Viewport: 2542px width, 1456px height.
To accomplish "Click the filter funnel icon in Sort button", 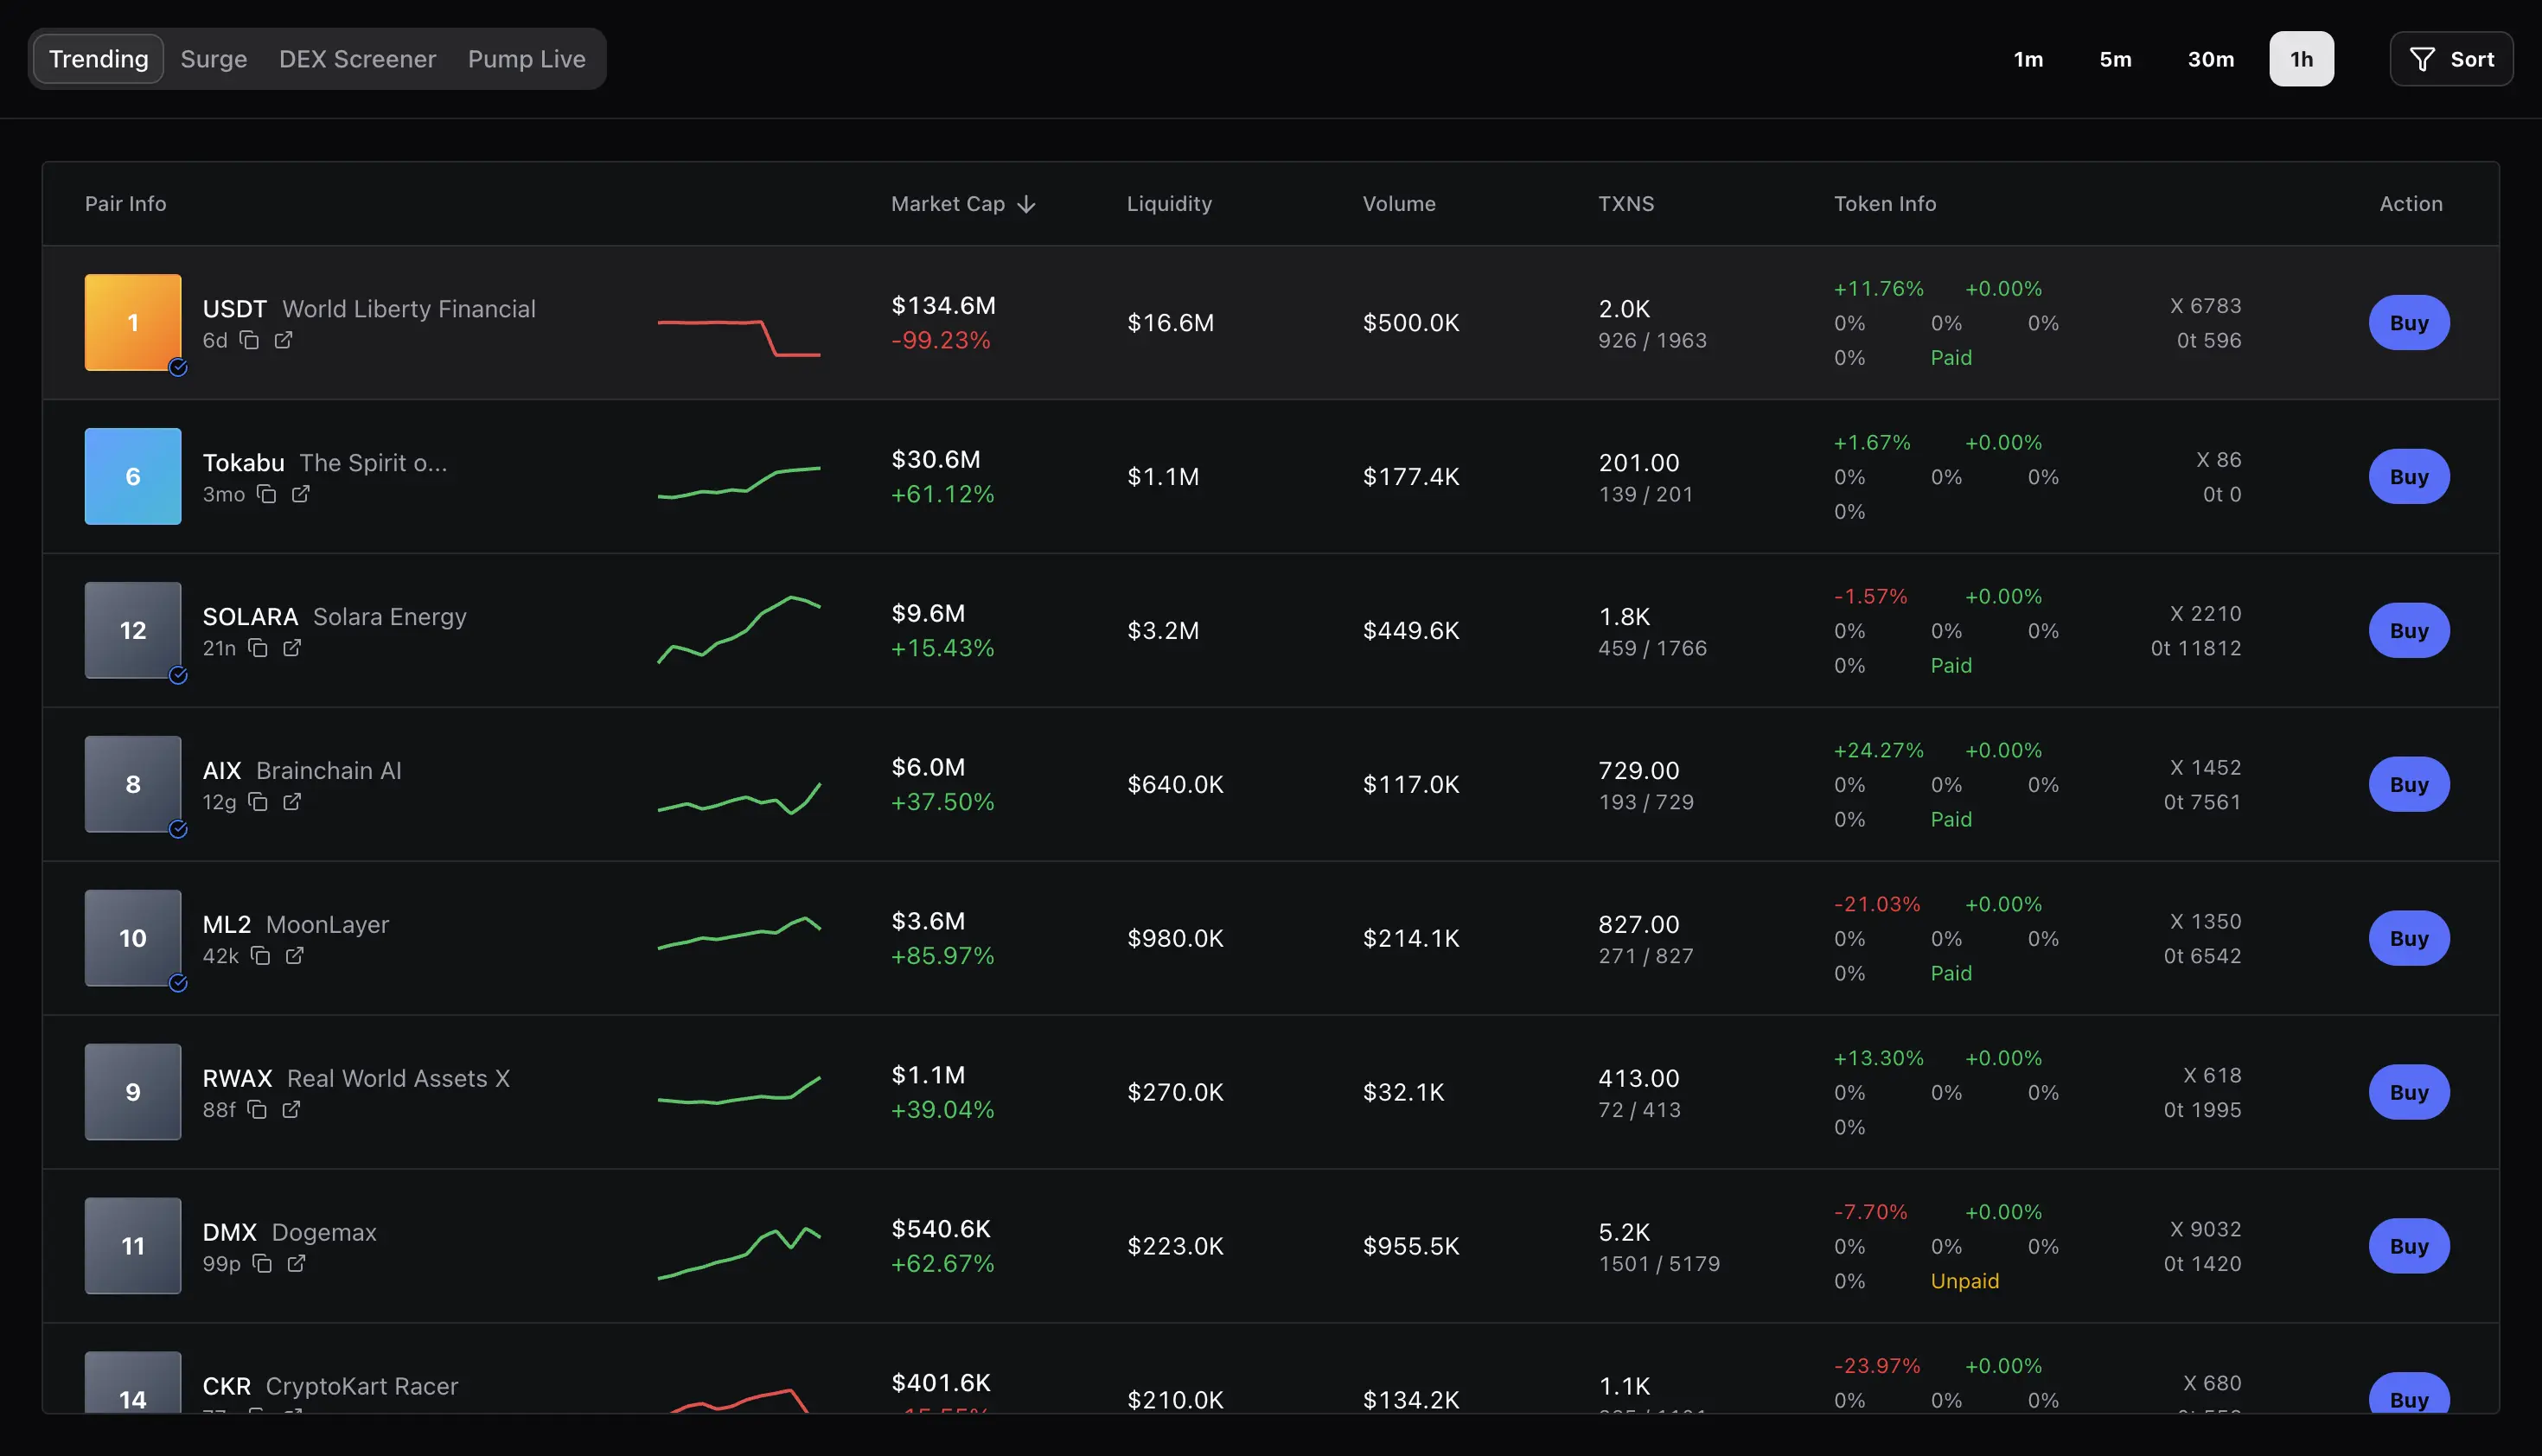I will tap(2422, 59).
